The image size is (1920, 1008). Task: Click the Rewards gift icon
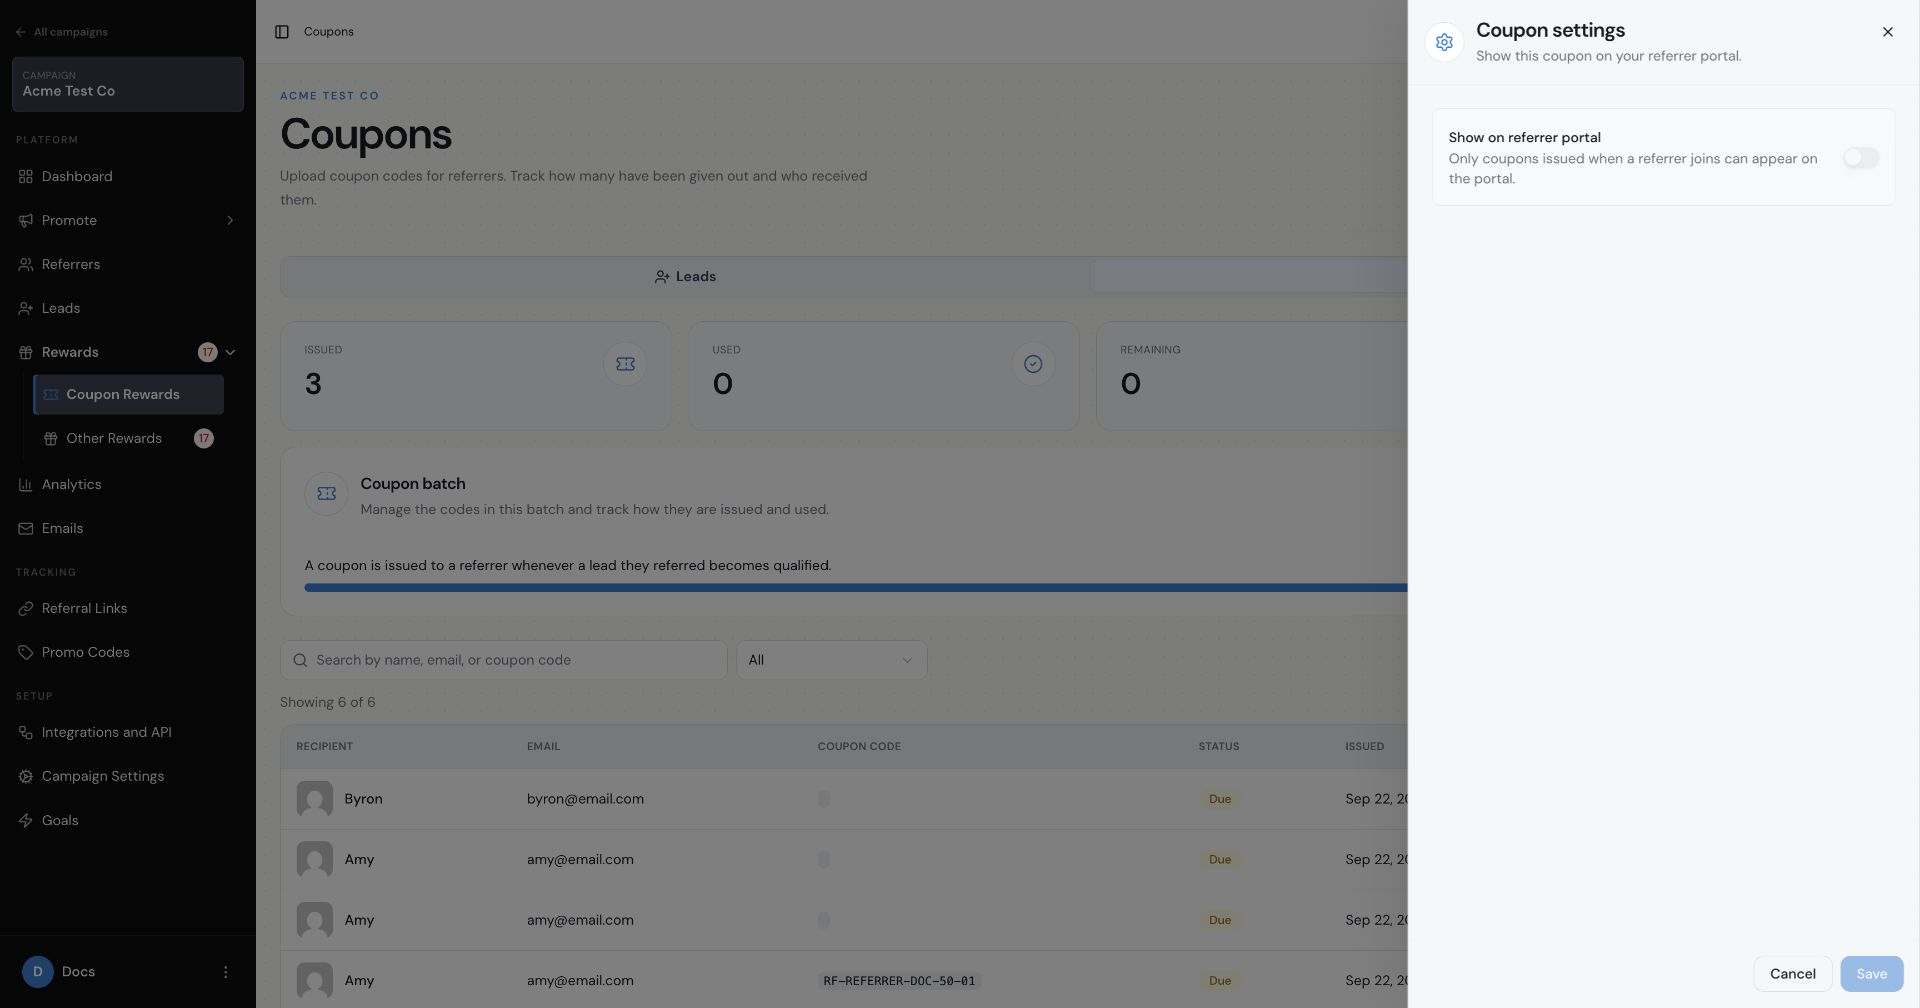(26, 352)
